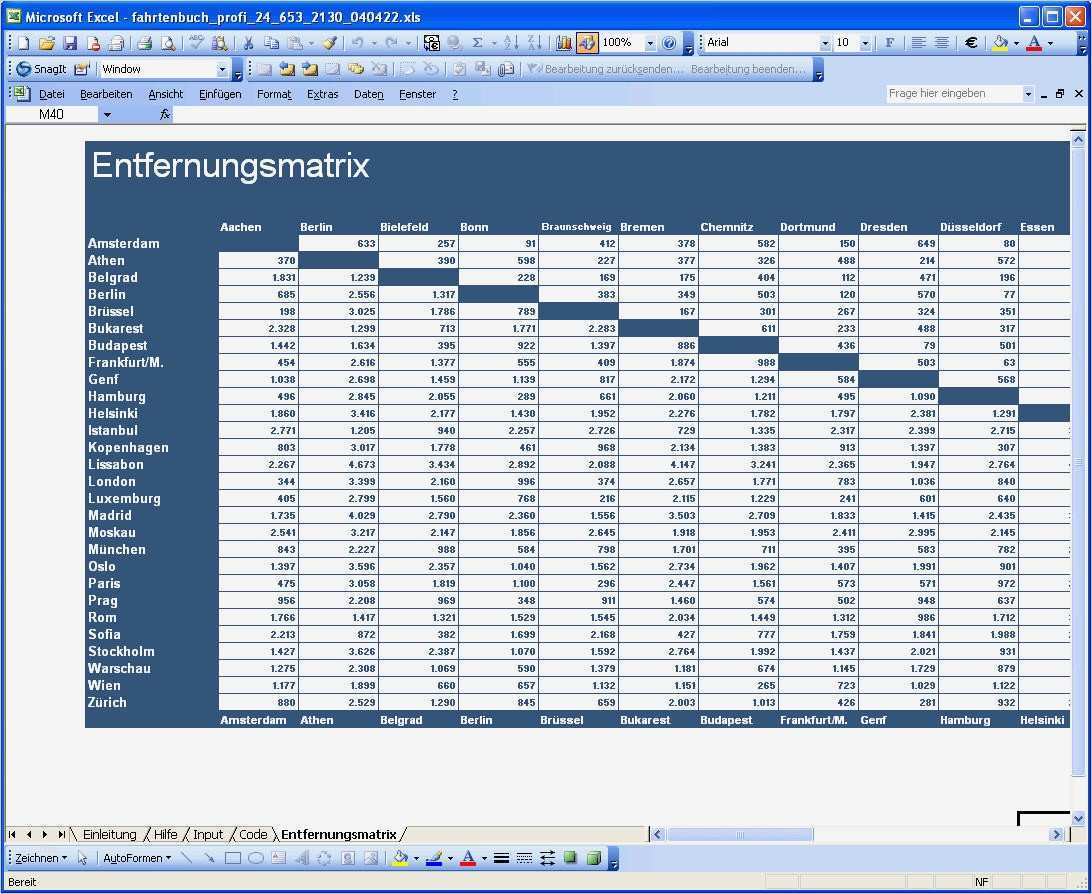Open the Chart Wizard icon

coord(564,43)
